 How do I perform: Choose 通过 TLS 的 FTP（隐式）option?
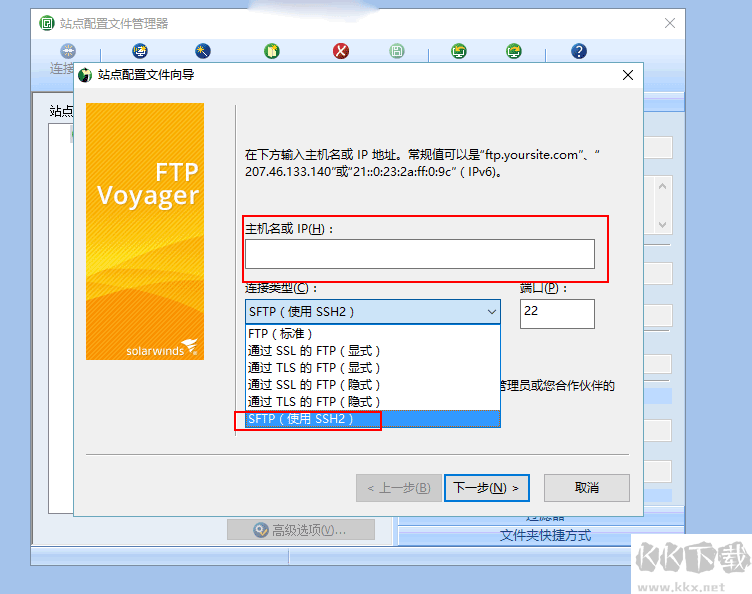point(373,402)
